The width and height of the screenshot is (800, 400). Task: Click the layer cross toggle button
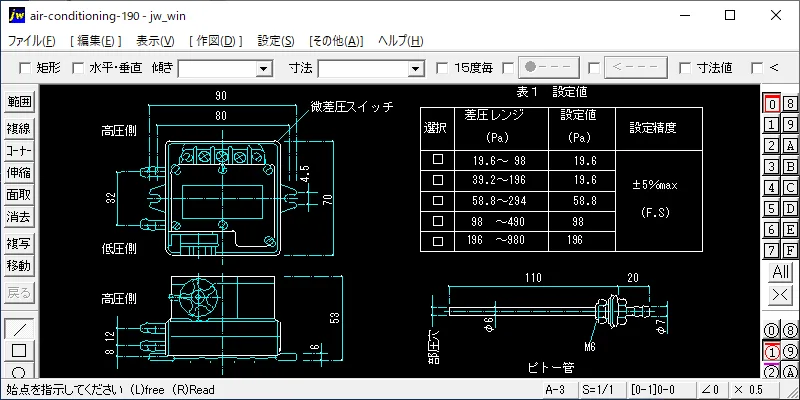click(781, 294)
